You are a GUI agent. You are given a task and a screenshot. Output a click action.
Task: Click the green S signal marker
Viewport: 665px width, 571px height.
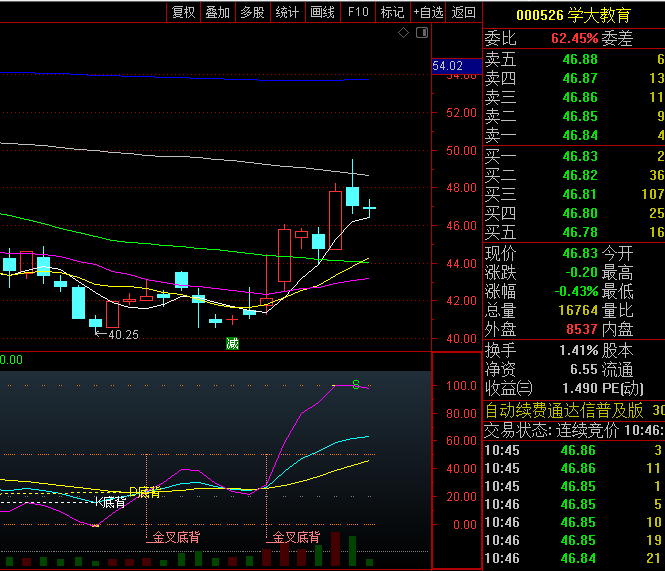[355, 384]
